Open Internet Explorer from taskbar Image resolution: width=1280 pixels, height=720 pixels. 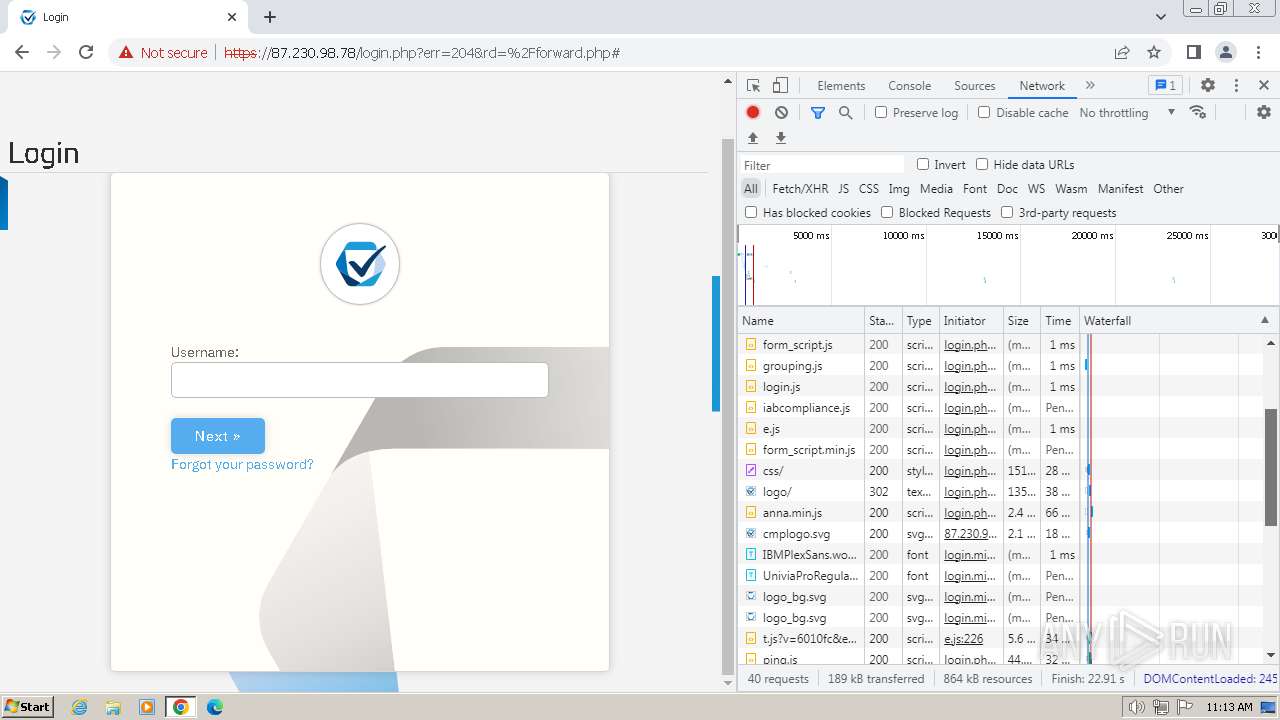coord(79,707)
